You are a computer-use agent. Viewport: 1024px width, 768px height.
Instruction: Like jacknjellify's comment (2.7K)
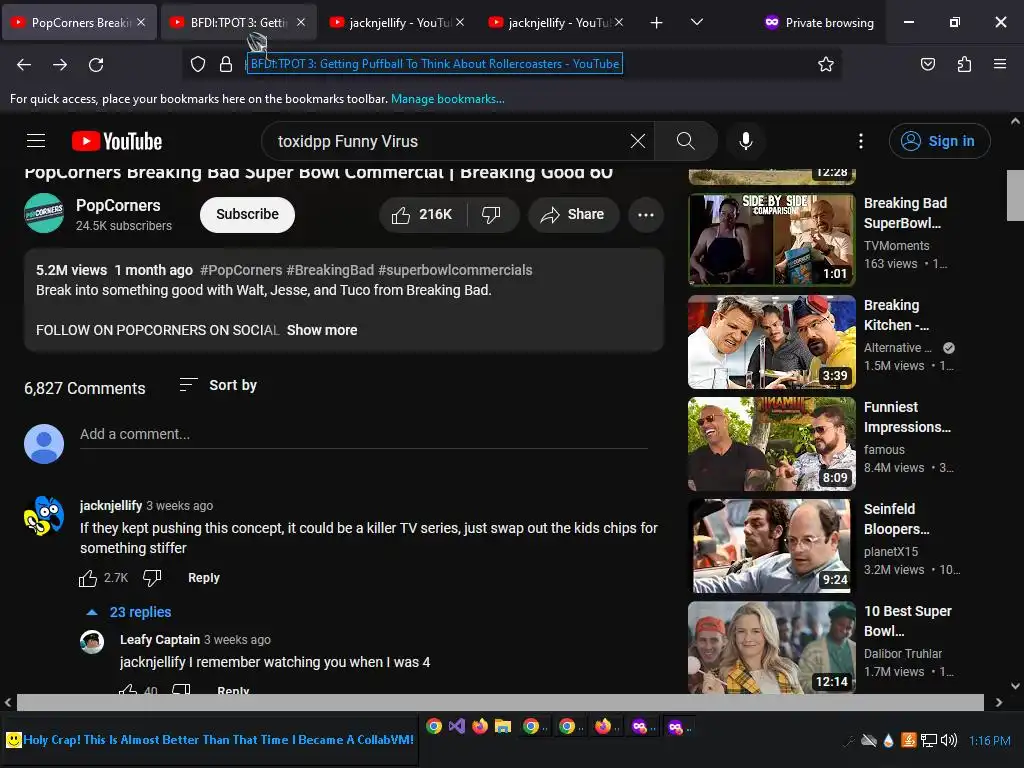88,578
